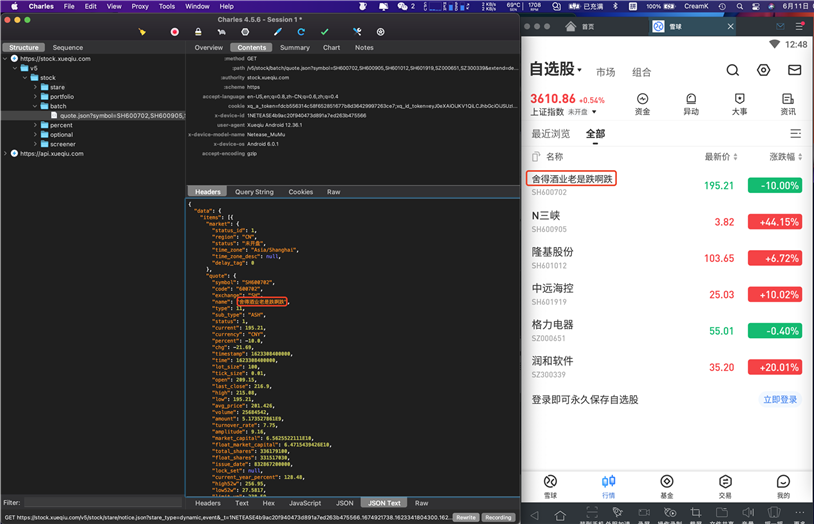Click inside the Filter input field
This screenshot has height=524, width=814.
103,502
